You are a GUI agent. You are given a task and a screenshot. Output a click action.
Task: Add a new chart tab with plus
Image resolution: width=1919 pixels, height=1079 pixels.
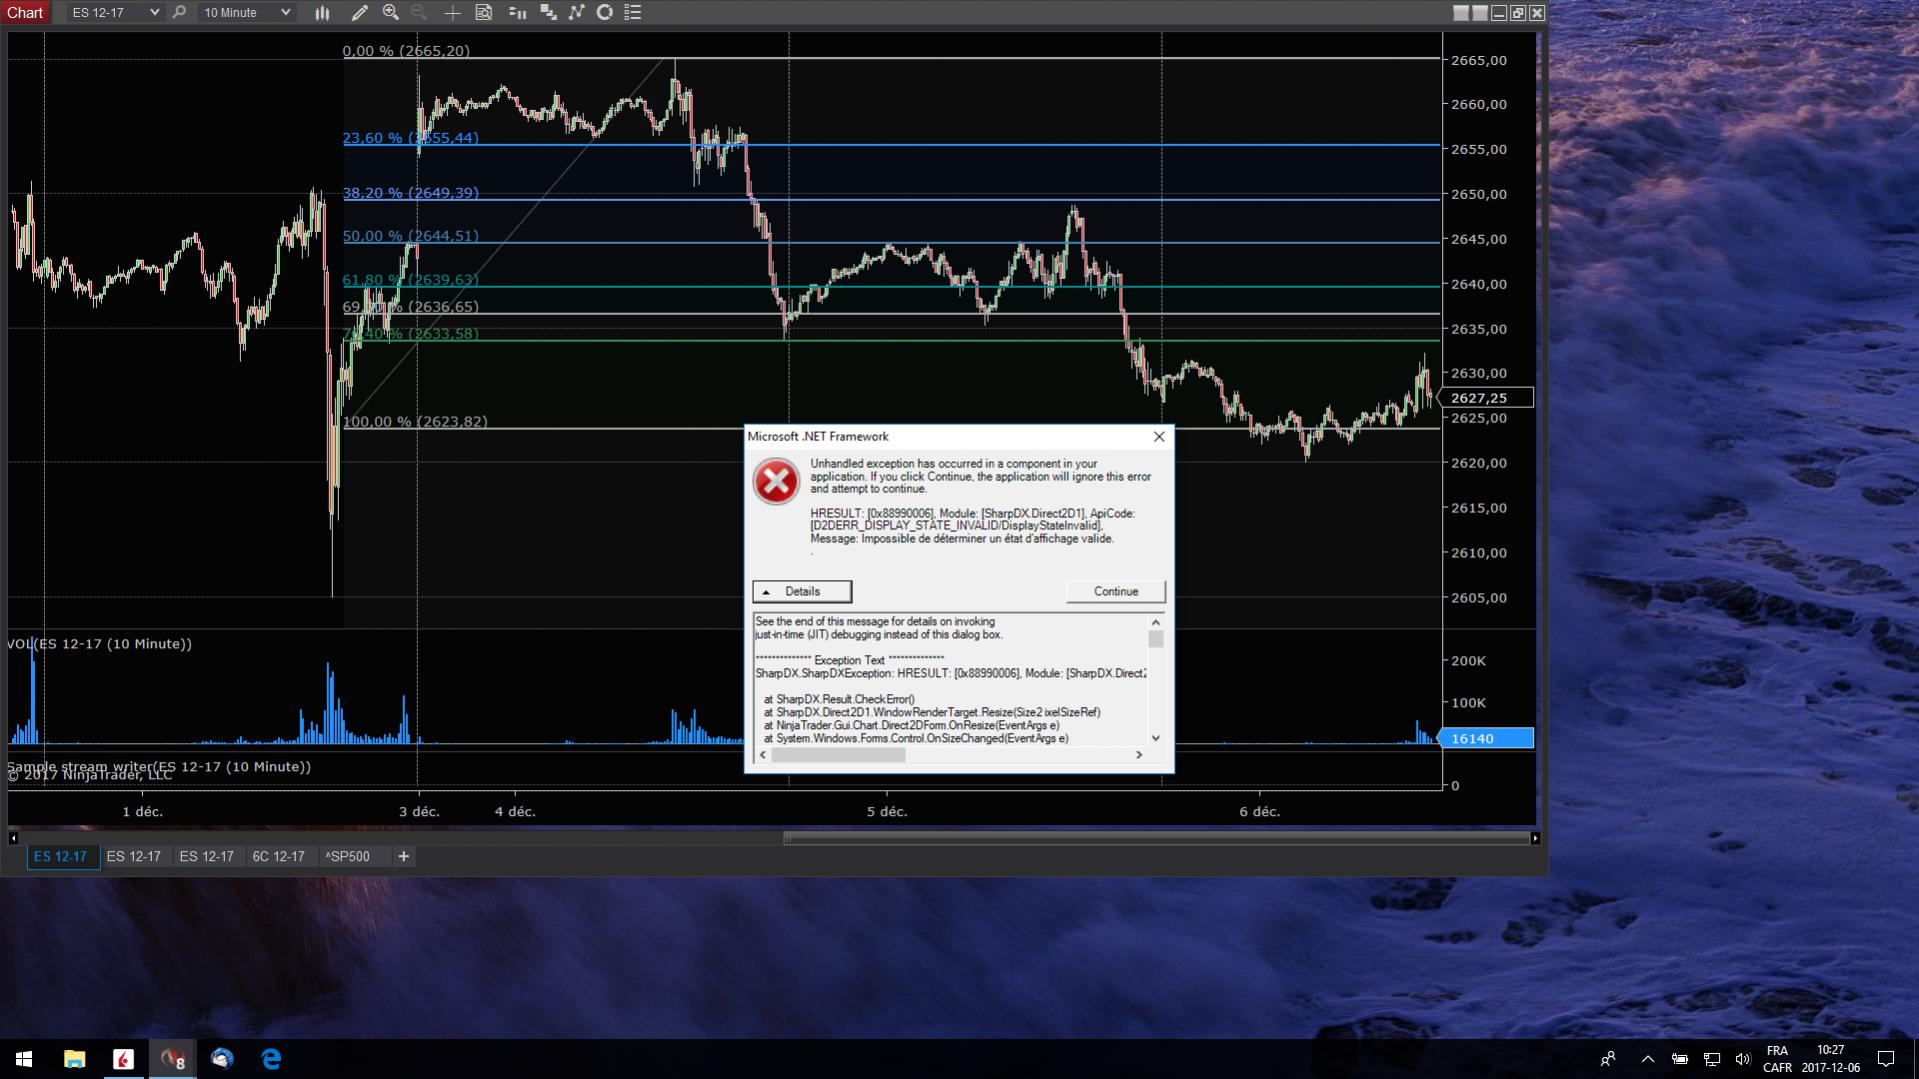click(404, 856)
